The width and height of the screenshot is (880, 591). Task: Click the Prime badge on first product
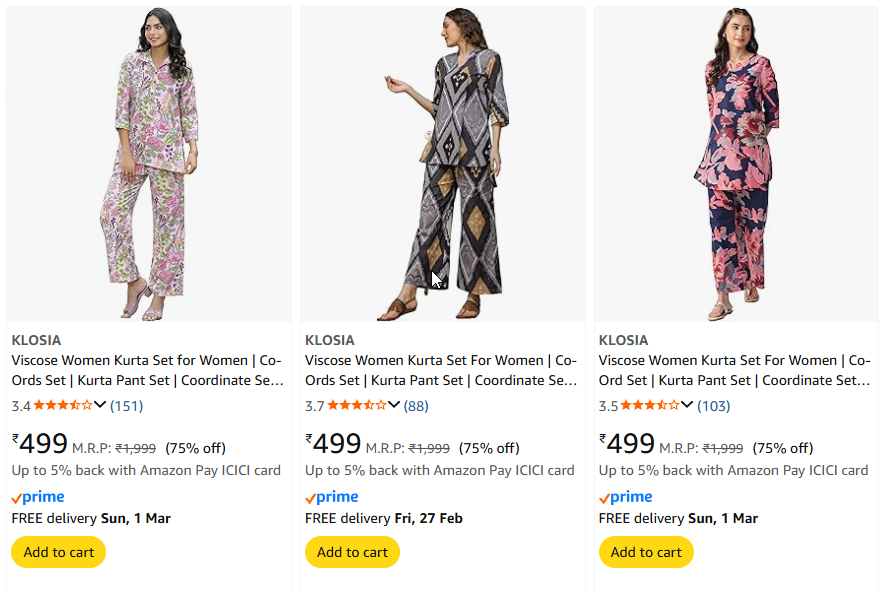(x=38, y=497)
